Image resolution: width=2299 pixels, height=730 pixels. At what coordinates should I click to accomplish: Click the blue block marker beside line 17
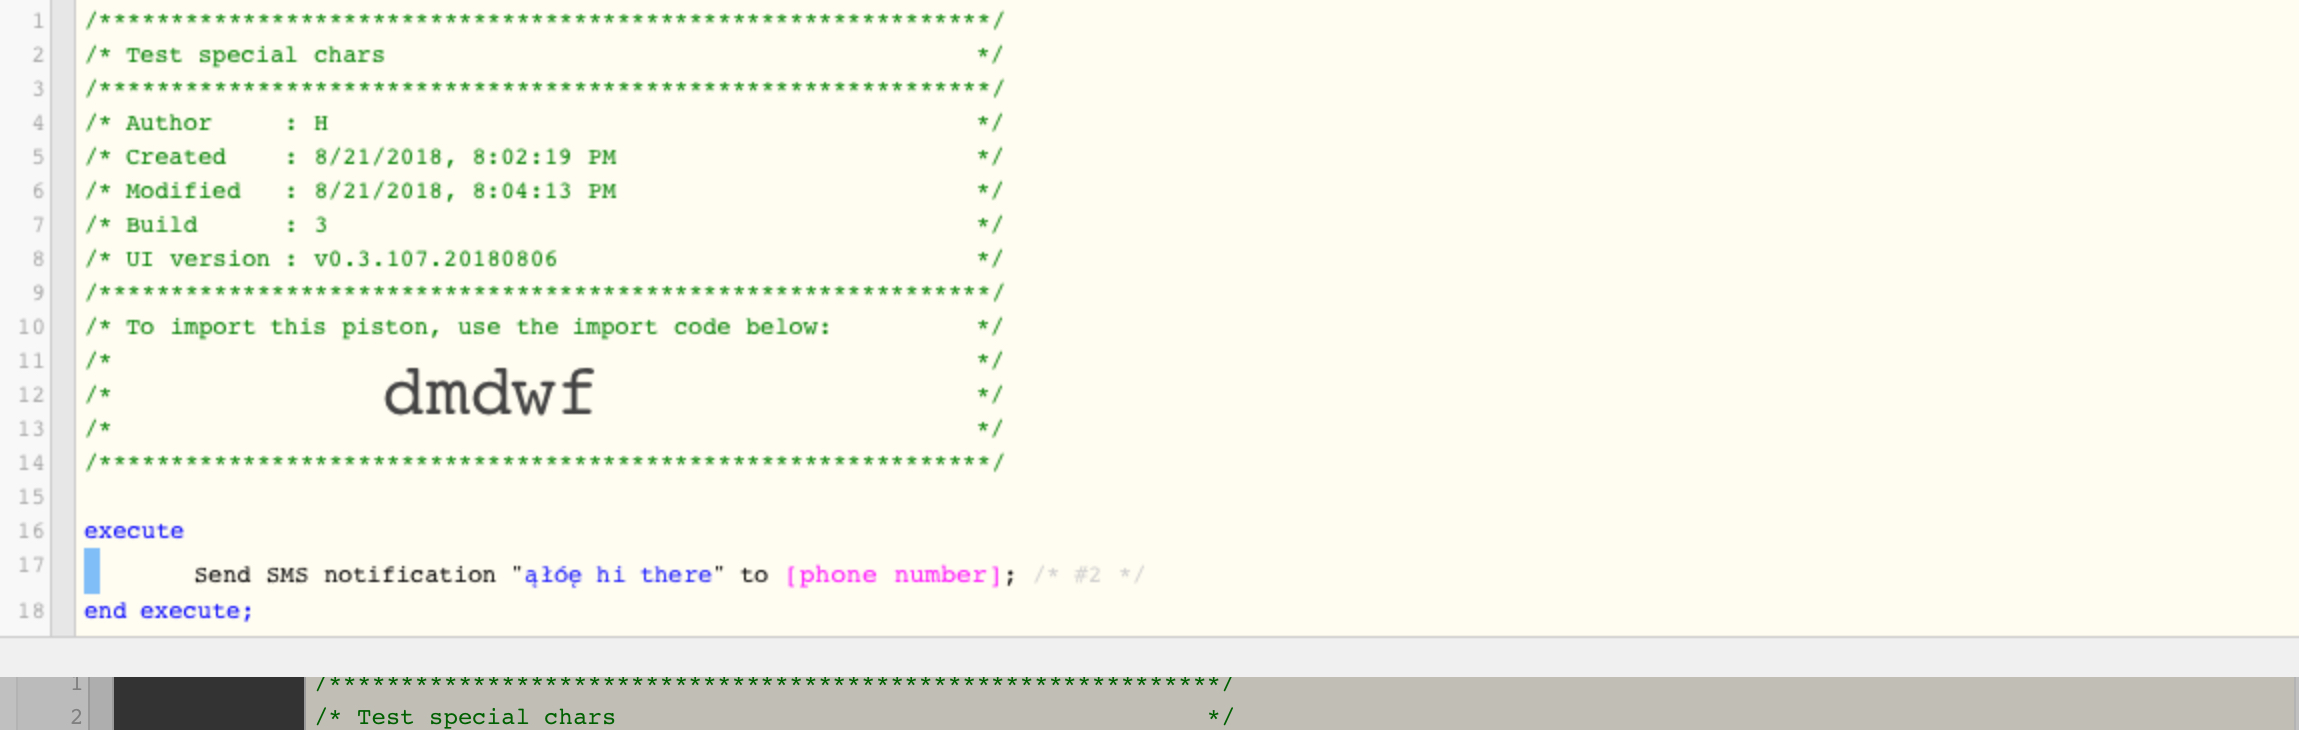92,570
